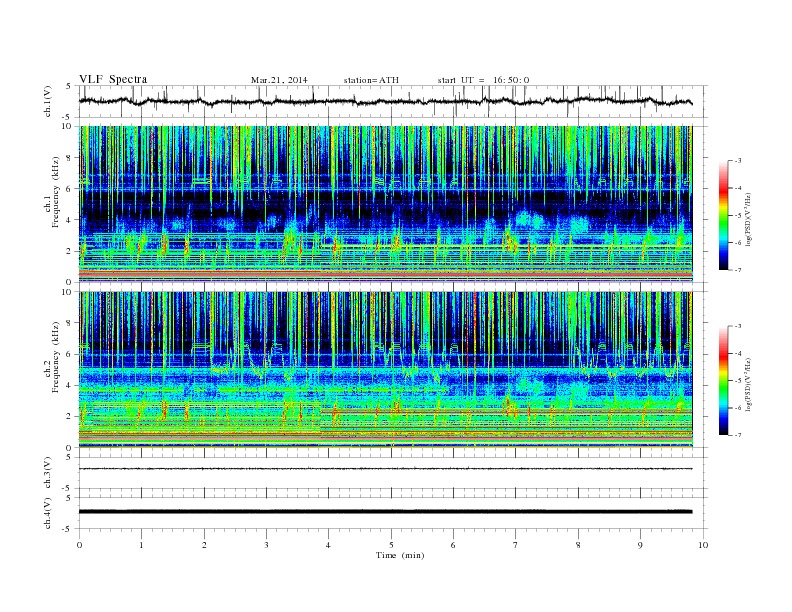Click the ch.3 flat voltage trace

[386, 469]
